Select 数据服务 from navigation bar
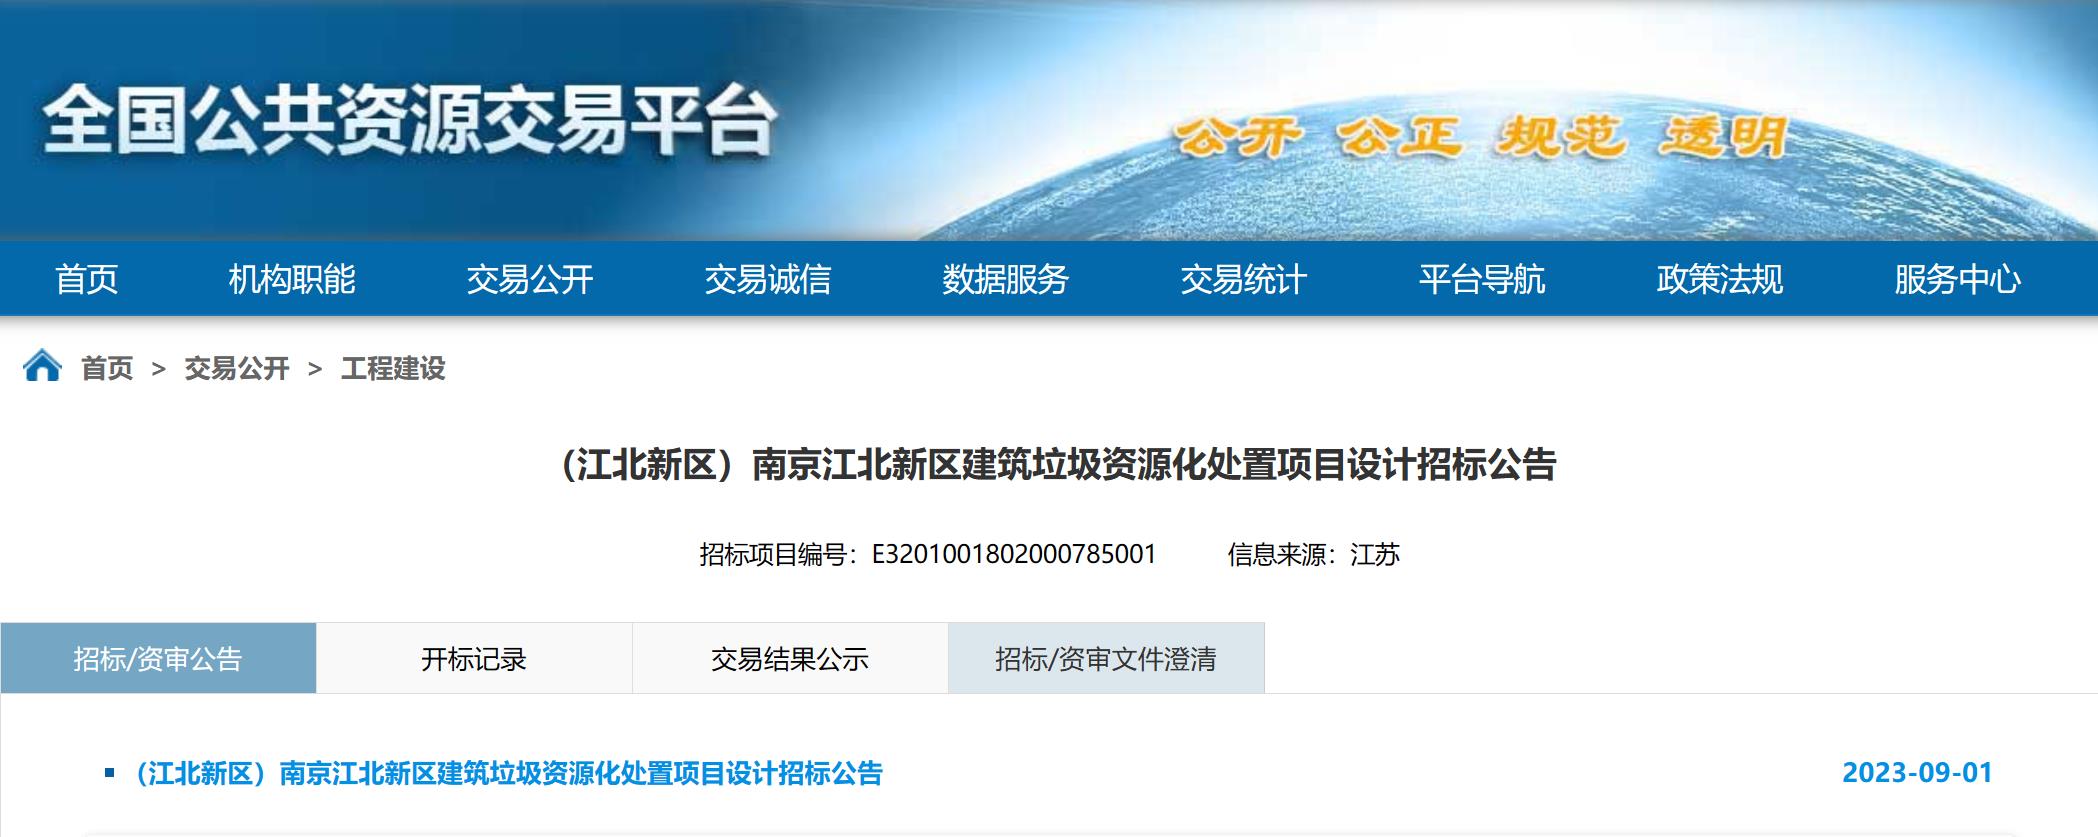This screenshot has height=837, width=2098. click(x=1006, y=279)
